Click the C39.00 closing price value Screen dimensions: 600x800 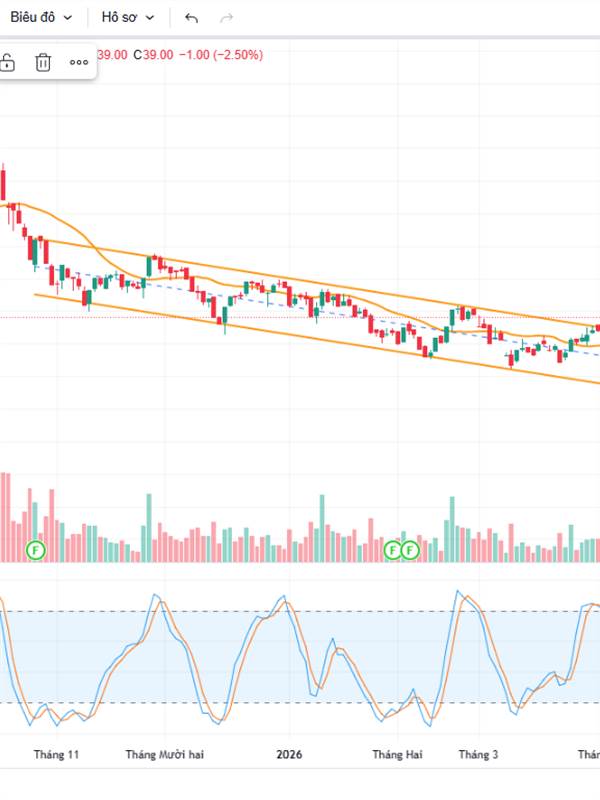157,55
